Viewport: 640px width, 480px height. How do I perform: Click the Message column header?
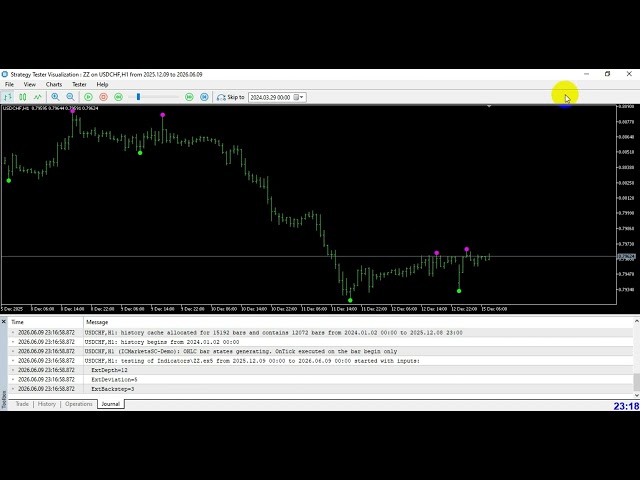[358, 322]
